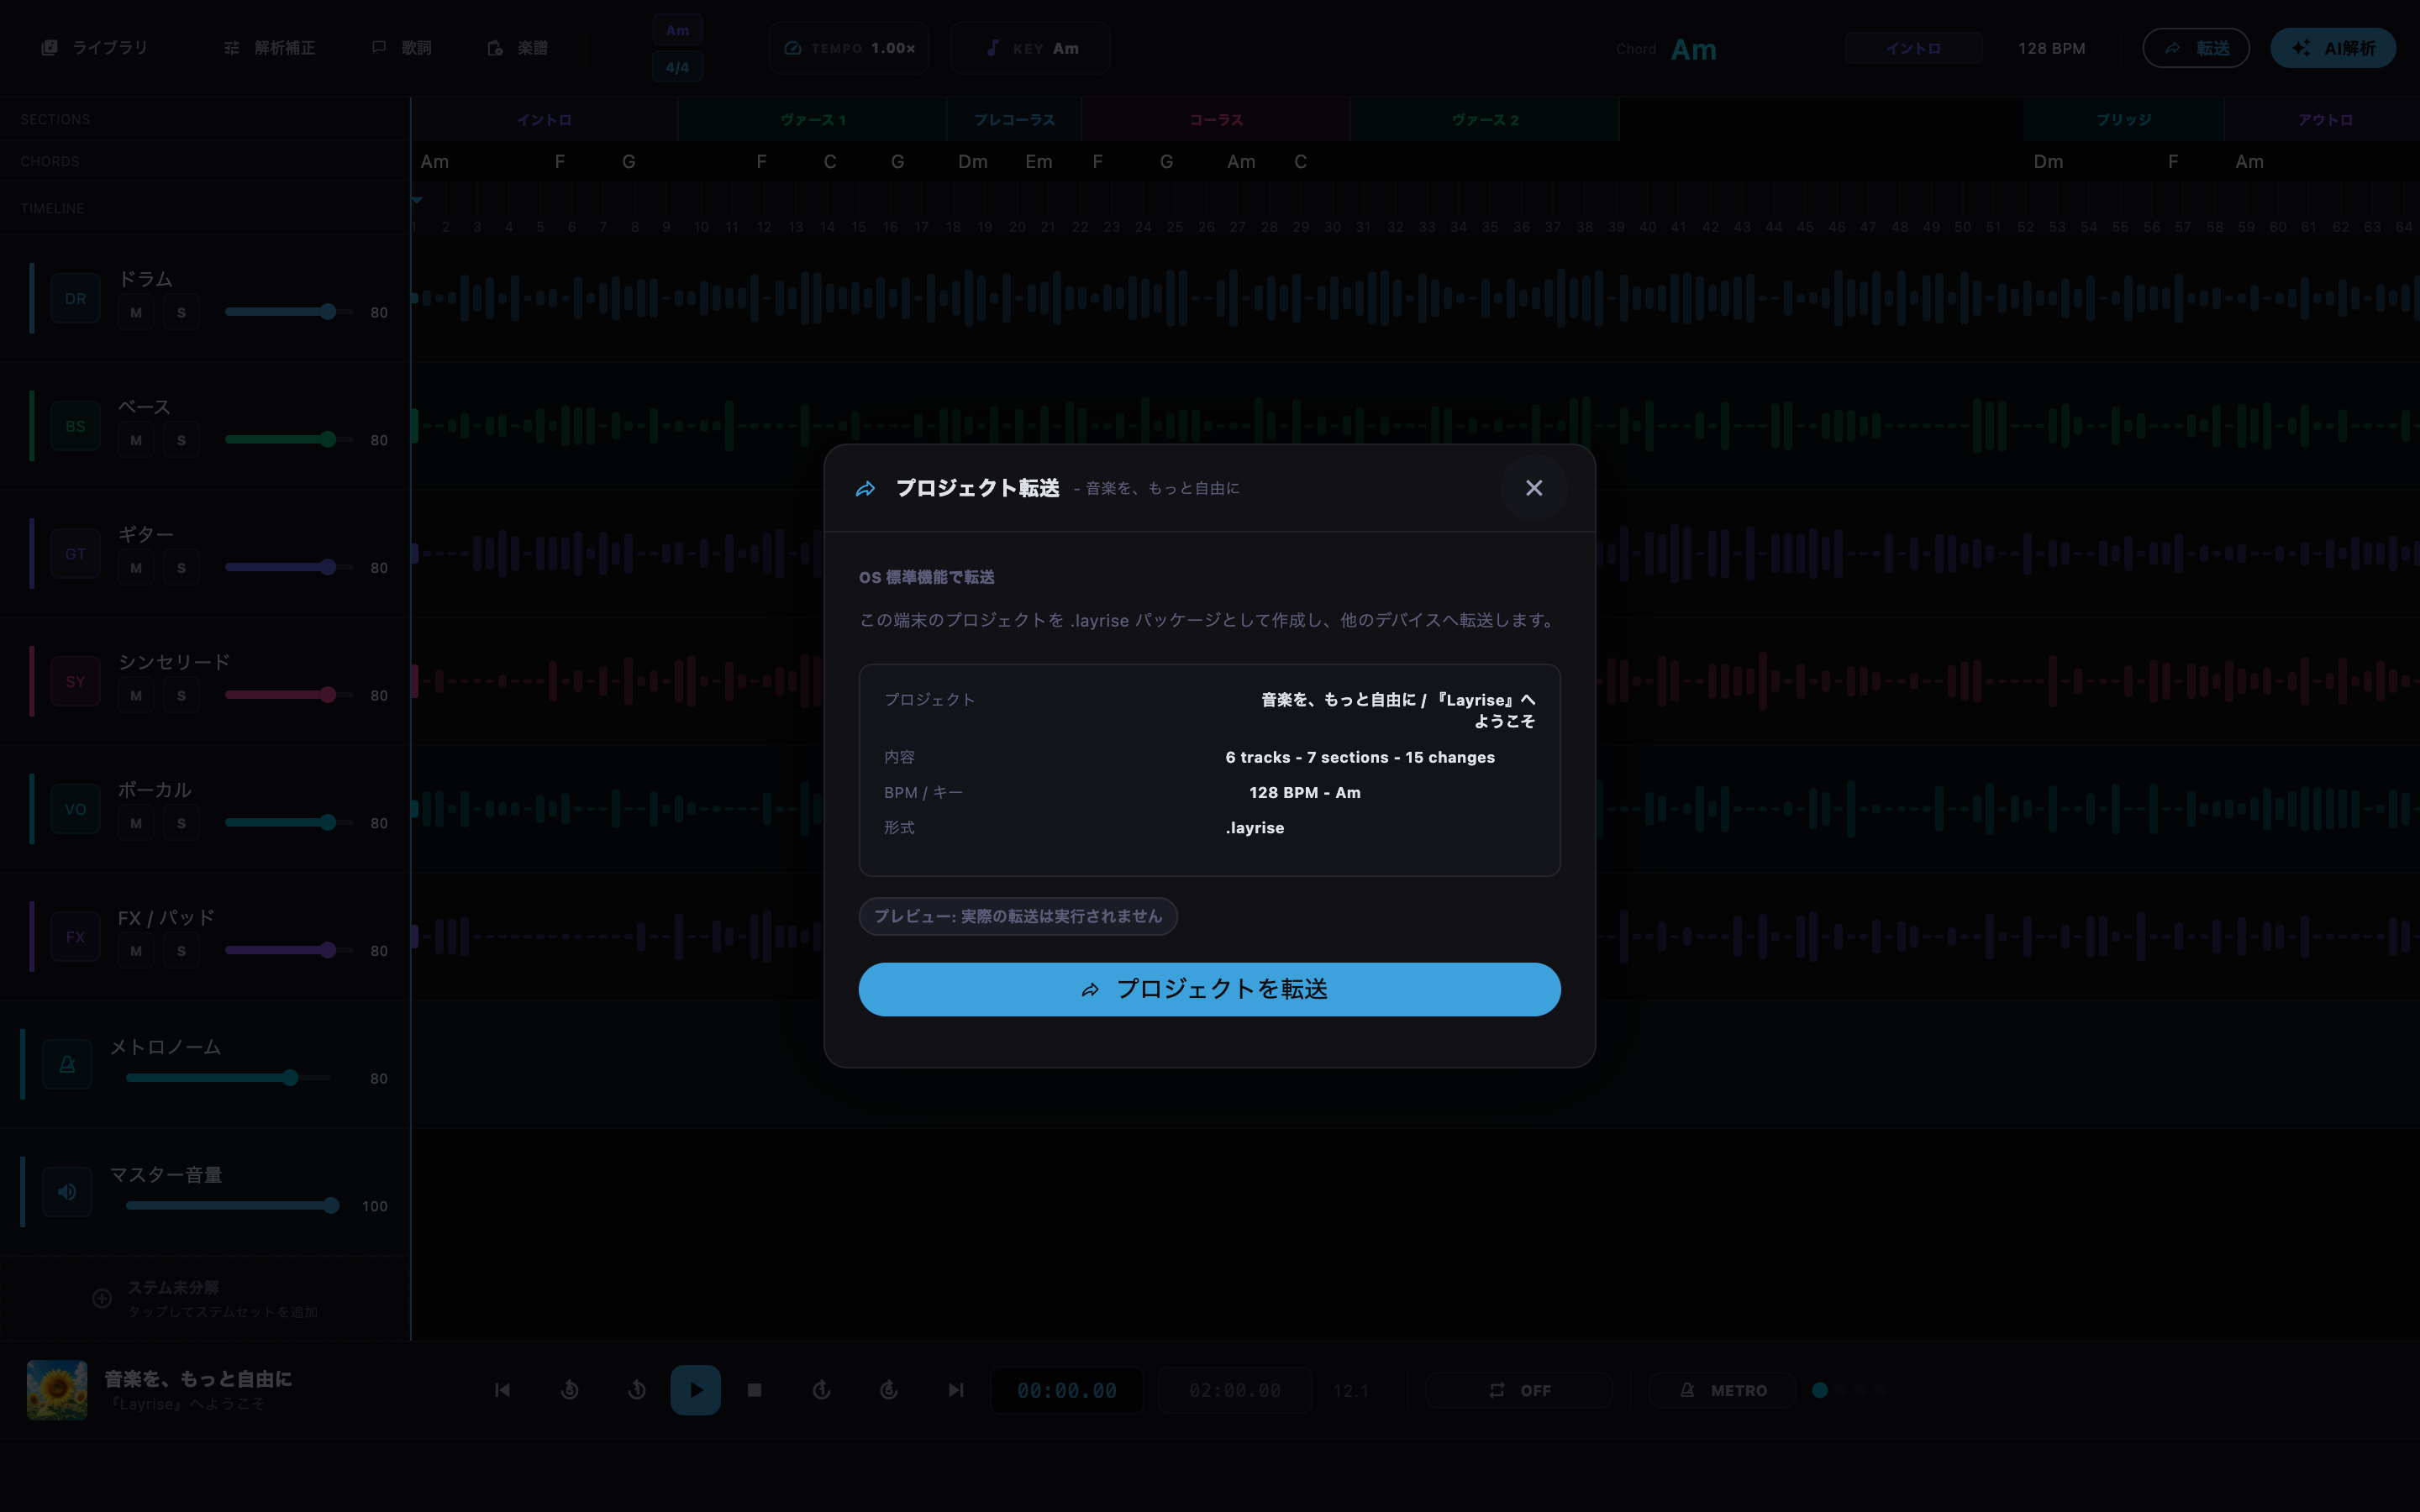Click the GT guitar track icon
This screenshot has width=2420, height=1512.
pos(75,554)
